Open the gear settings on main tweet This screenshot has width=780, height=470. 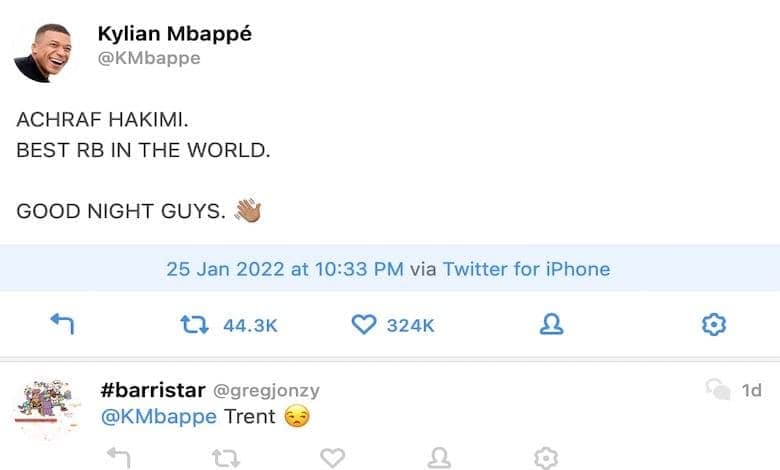(714, 324)
